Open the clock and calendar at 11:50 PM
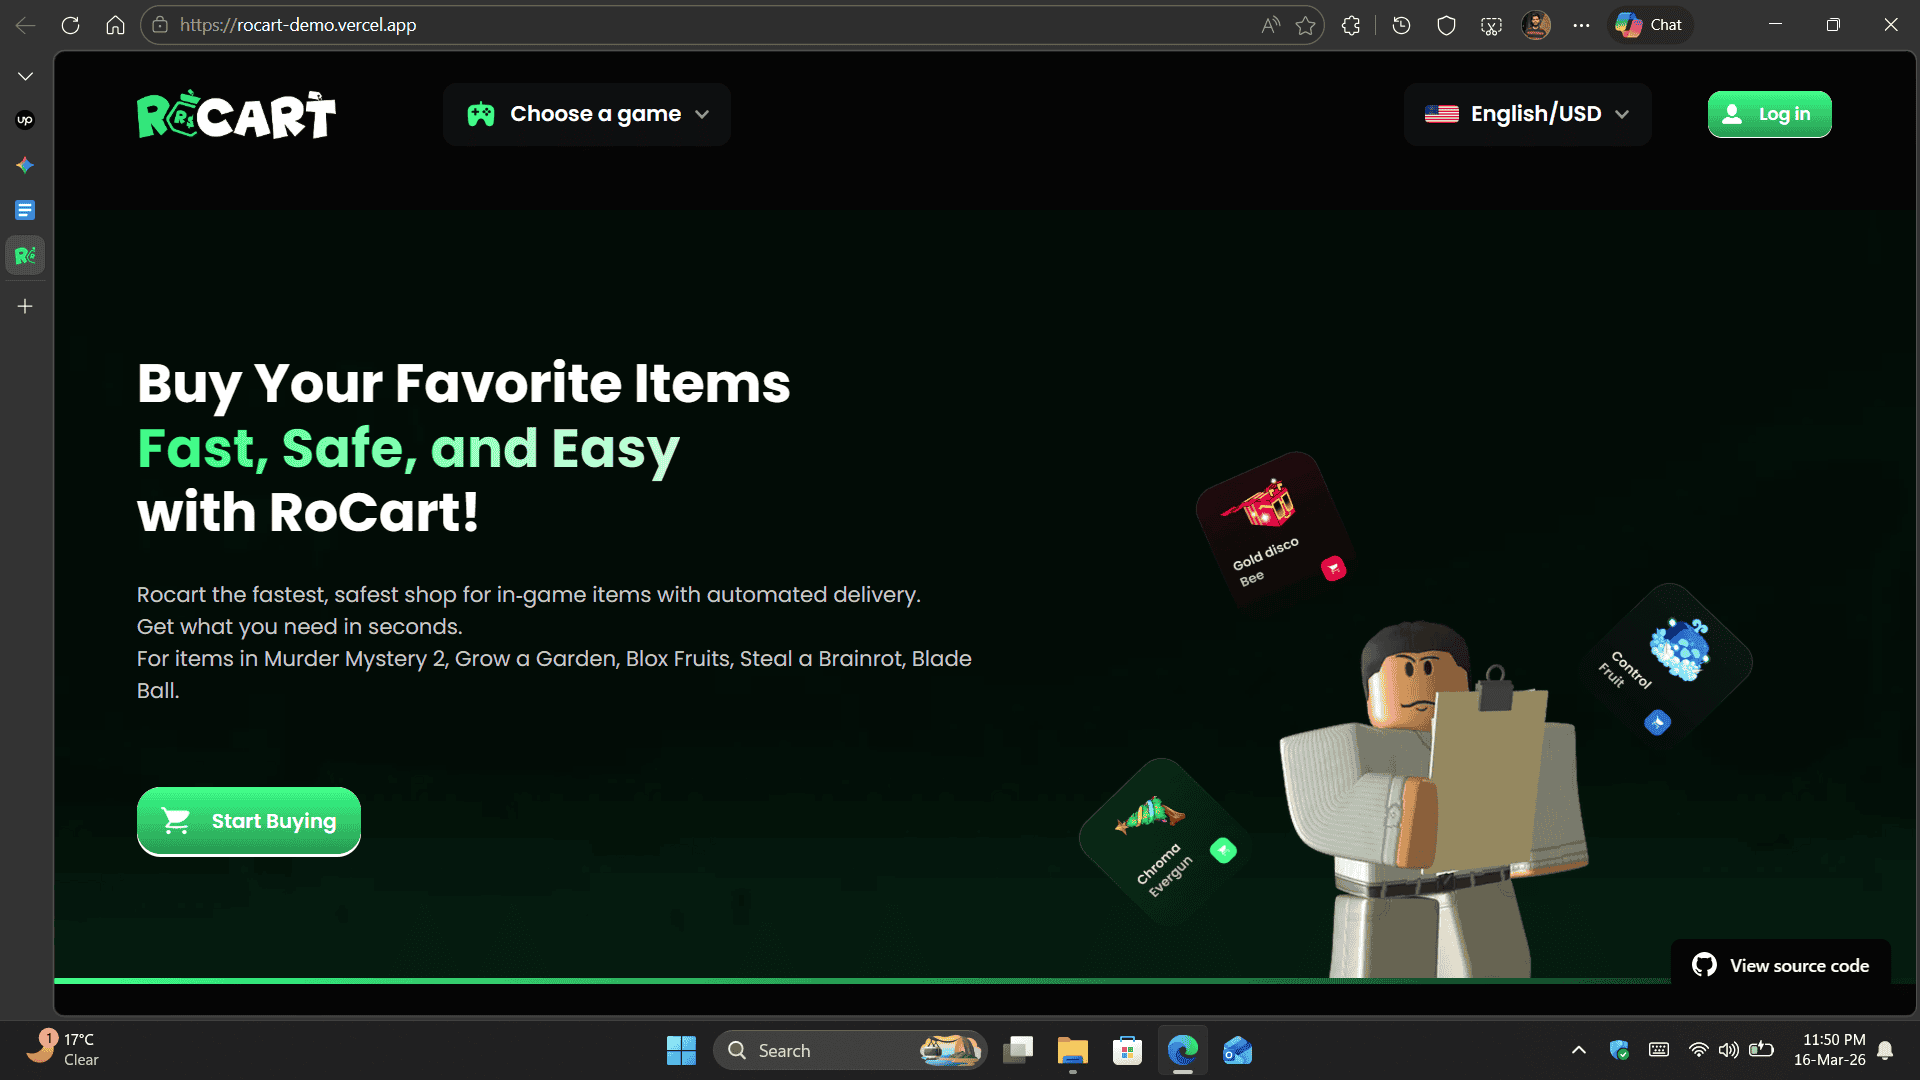 tap(1829, 1050)
